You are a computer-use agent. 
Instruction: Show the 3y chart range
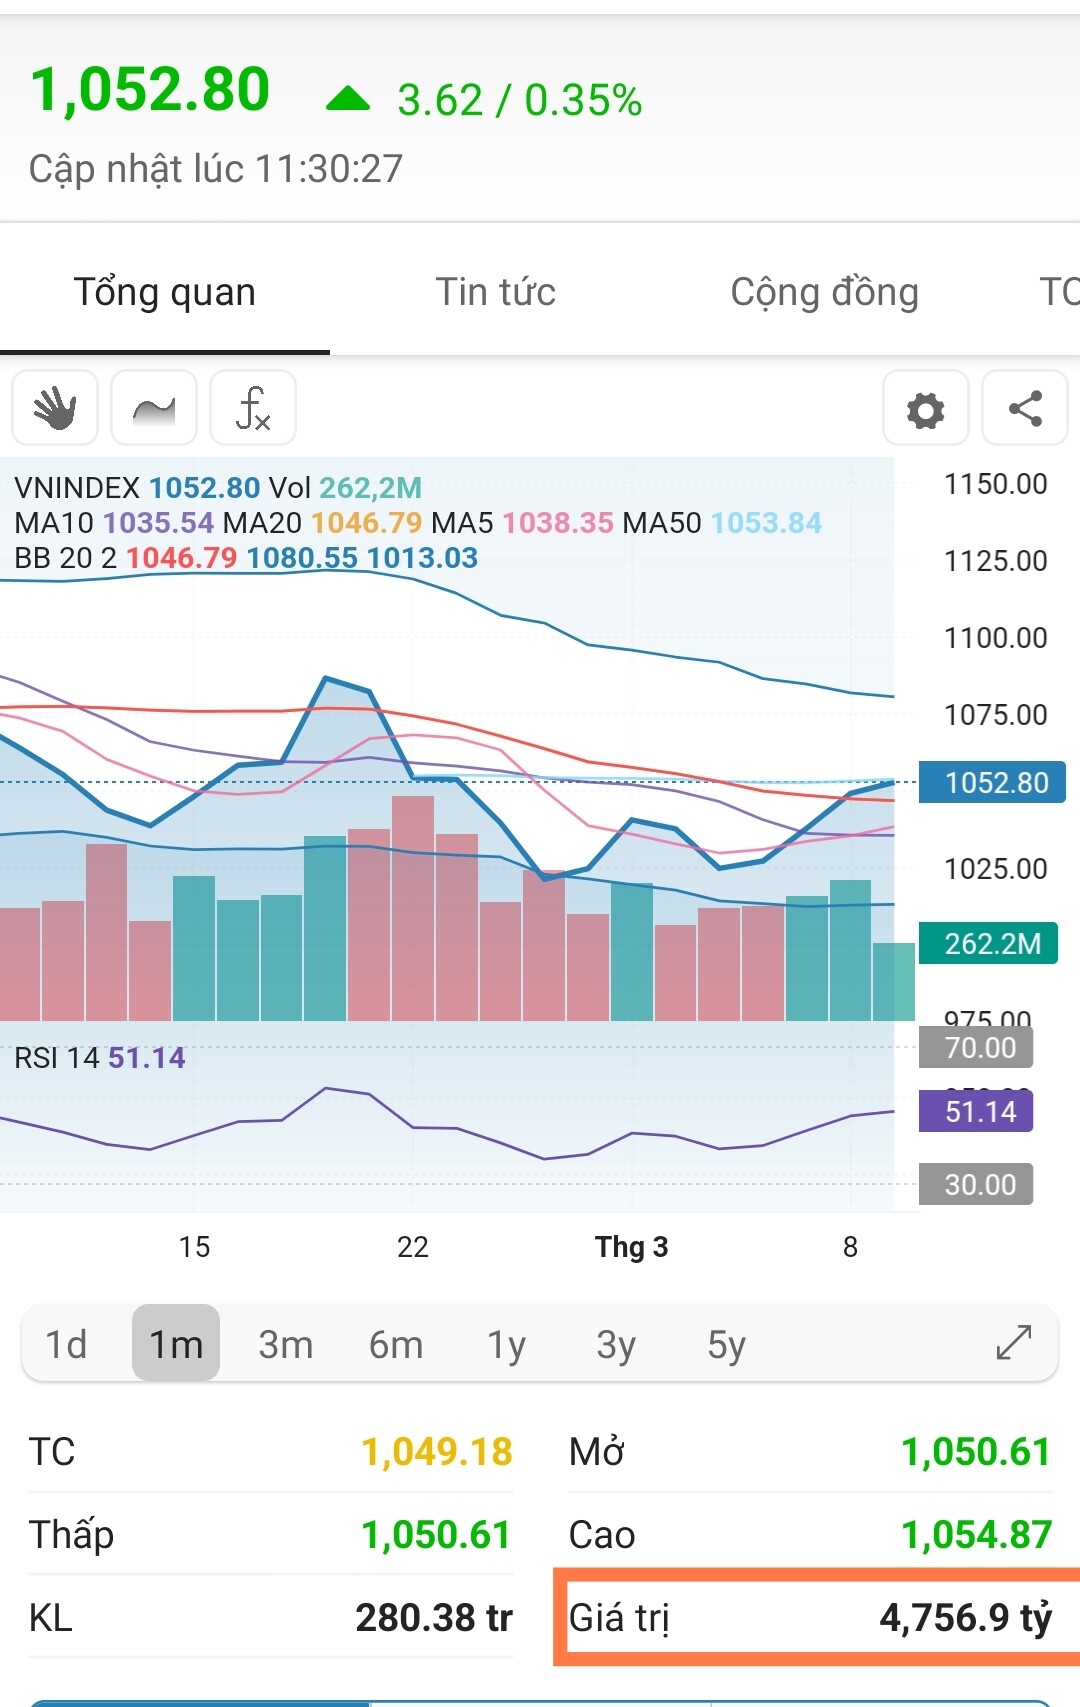pos(616,1344)
